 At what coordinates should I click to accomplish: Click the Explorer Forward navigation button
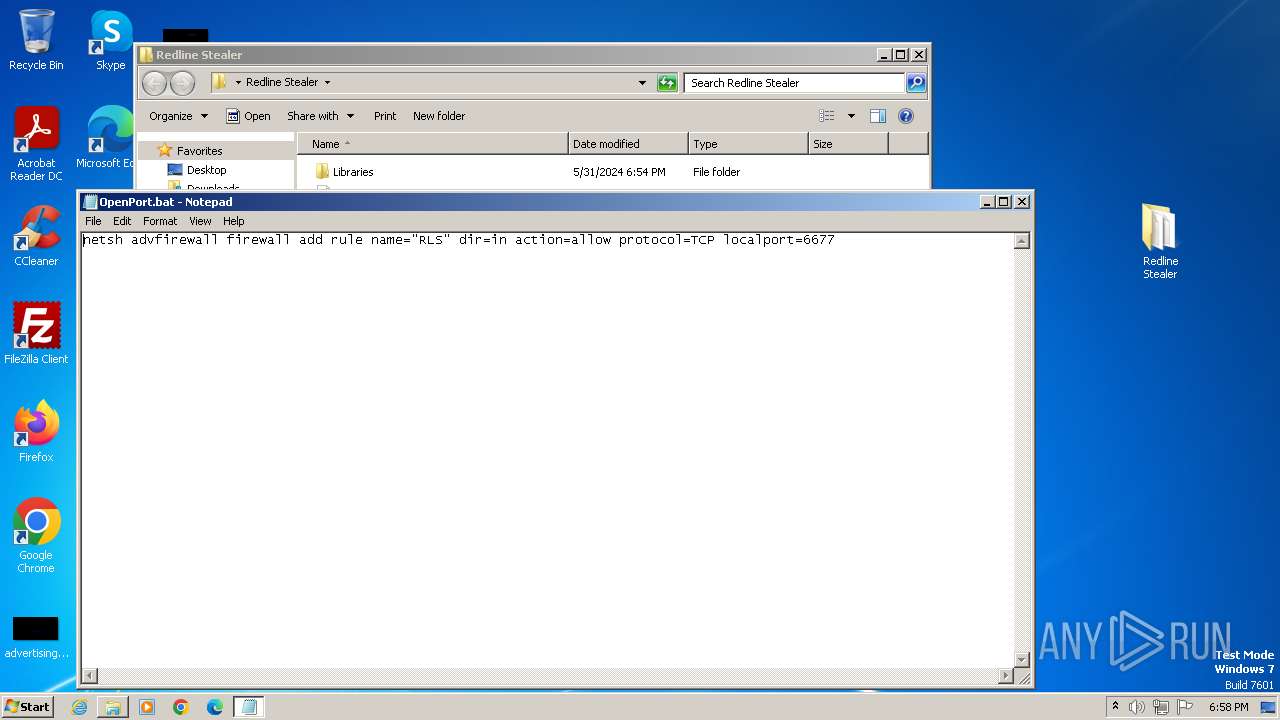click(182, 83)
